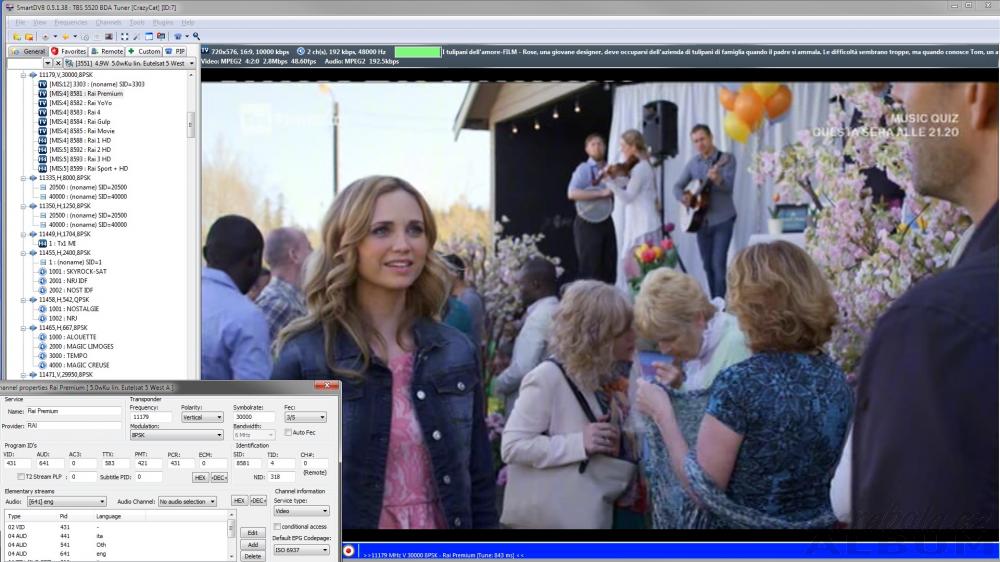Click radio icon of MAGIC CREUSE
The width and height of the screenshot is (1000, 562).
(43, 365)
